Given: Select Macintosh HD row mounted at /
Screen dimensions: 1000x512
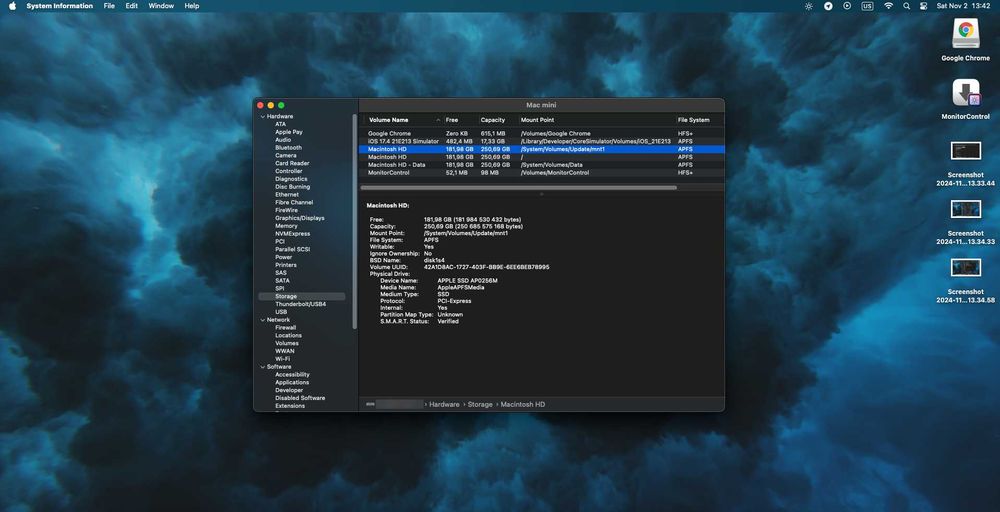Looking at the screenshot, I should click(x=541, y=157).
